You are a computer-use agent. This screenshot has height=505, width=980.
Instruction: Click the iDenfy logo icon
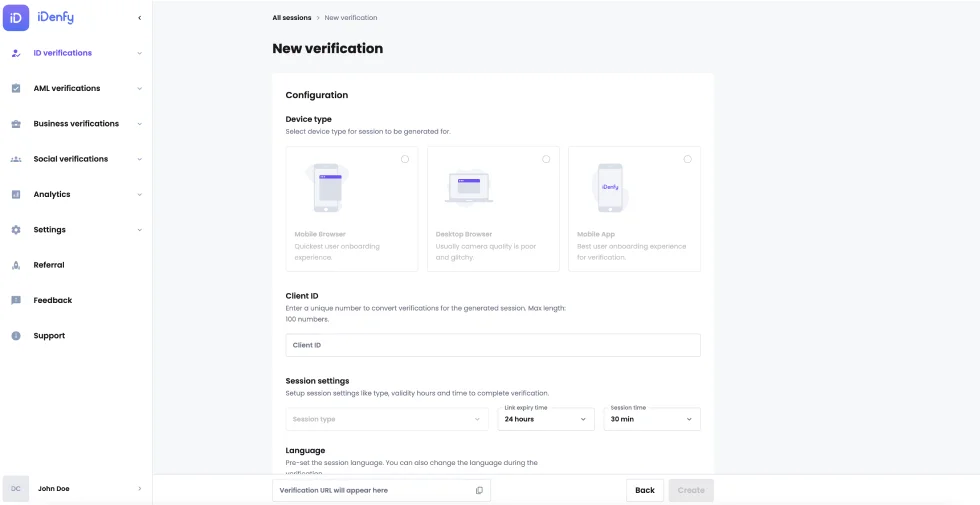tap(16, 17)
